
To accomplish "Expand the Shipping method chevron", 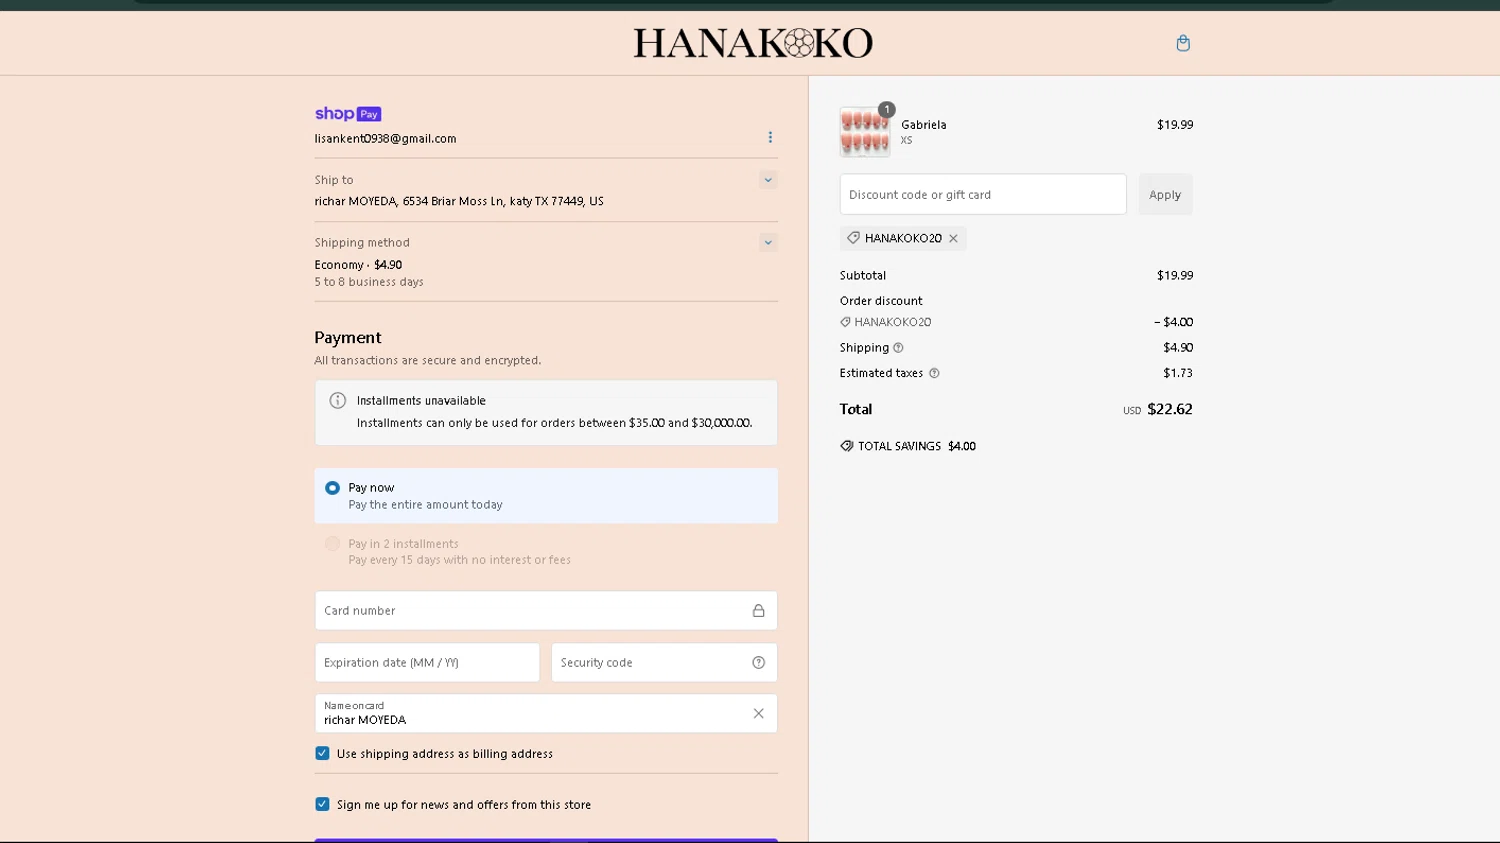I will pos(768,242).
